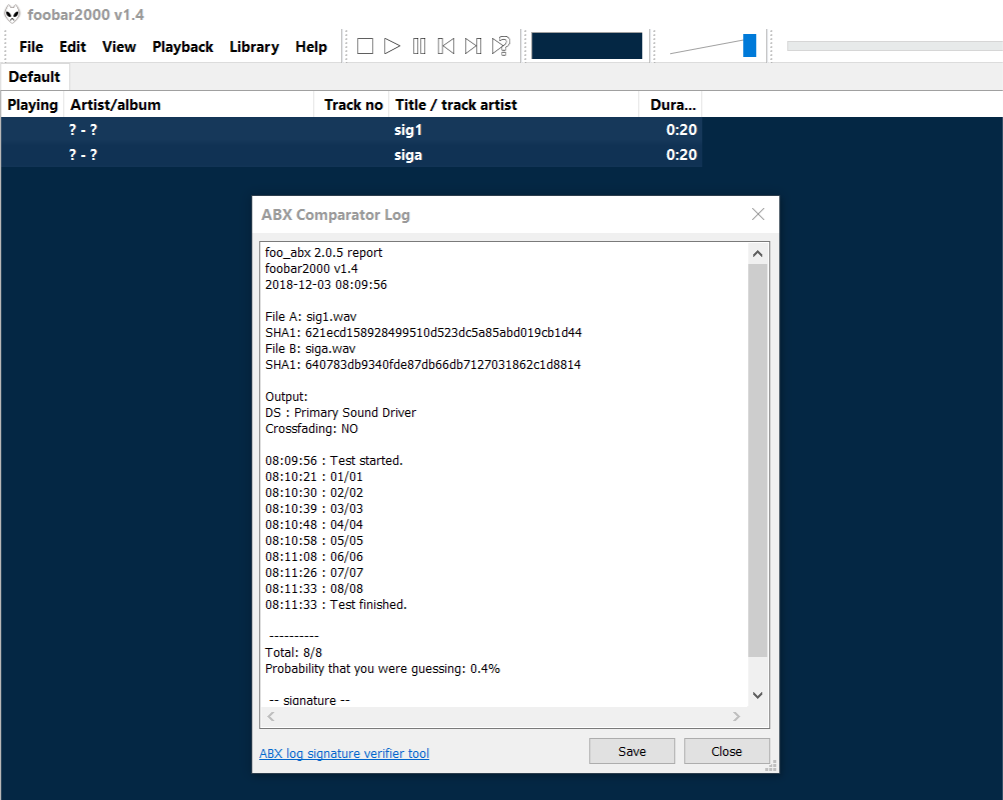Click the vertical scrollbar thumb in log
The height and width of the screenshot is (800, 1003).
[757, 460]
